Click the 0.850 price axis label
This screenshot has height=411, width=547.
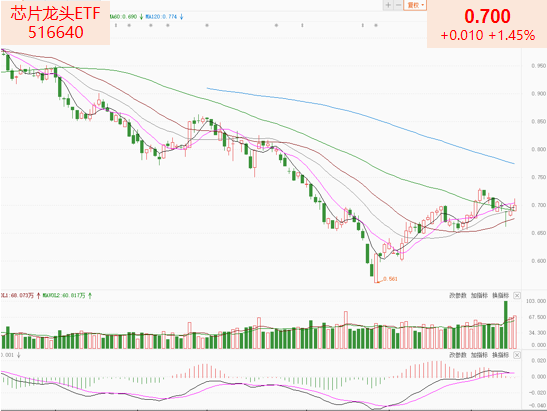click(x=539, y=121)
